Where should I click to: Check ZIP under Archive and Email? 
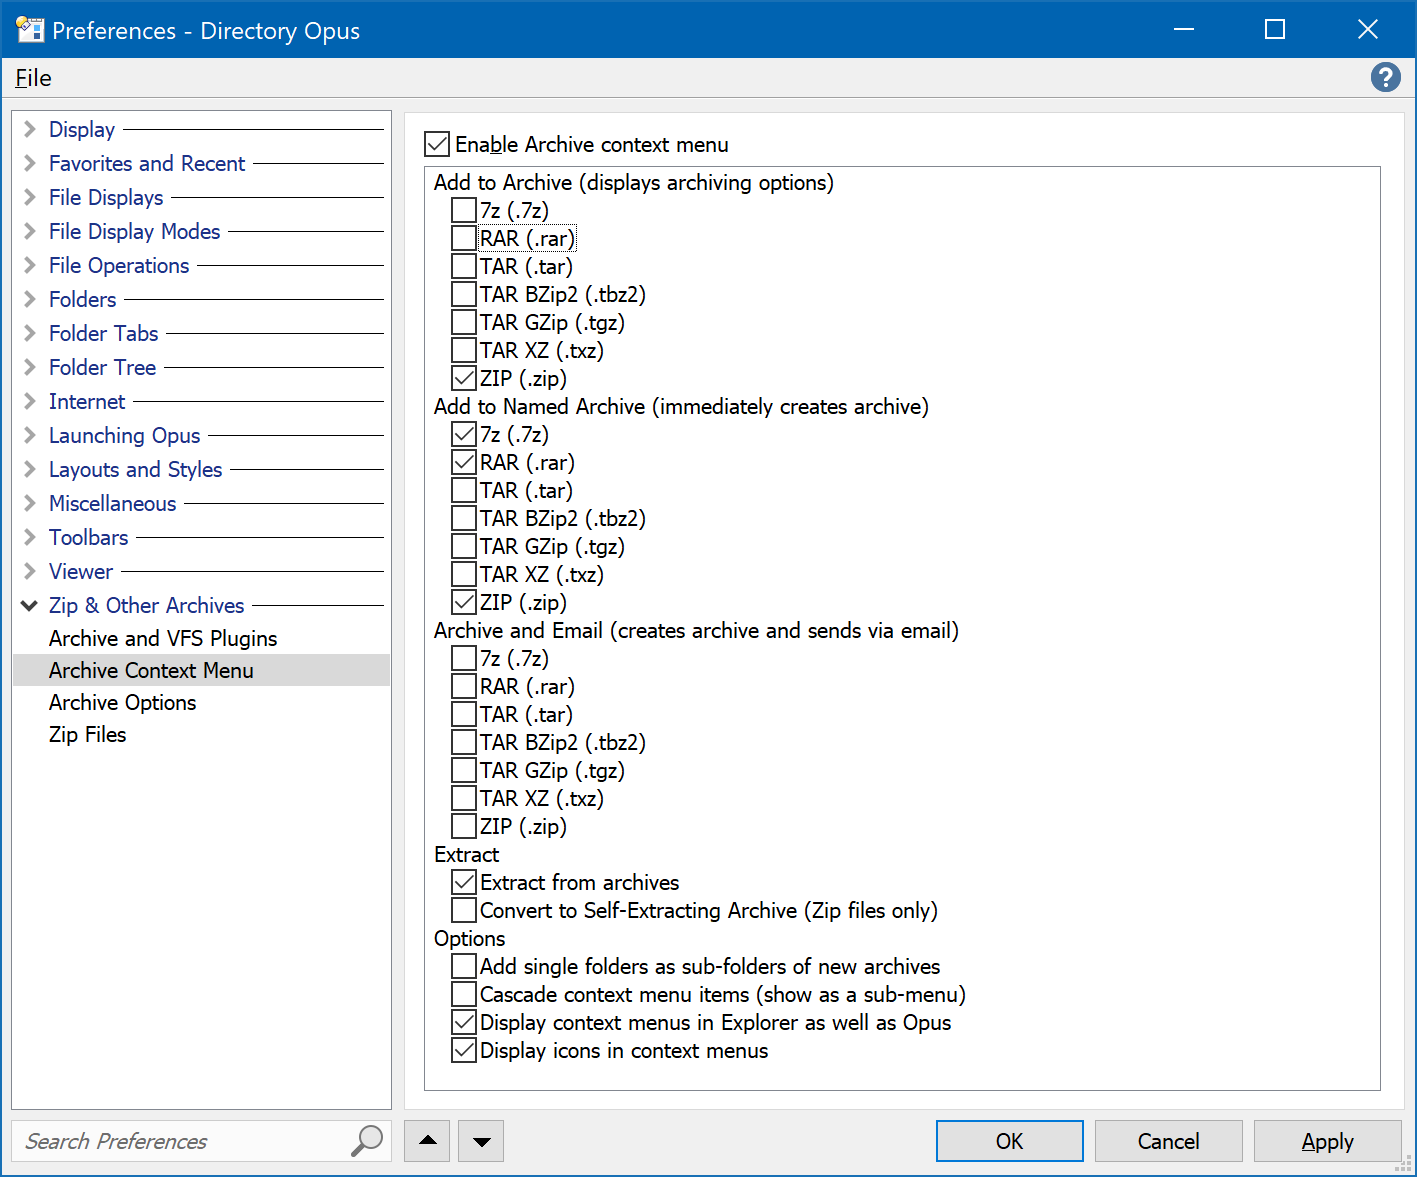coord(463,826)
